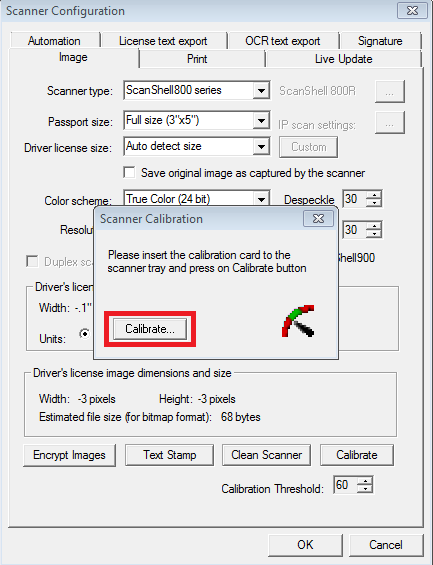Select the Units radio button
The width and height of the screenshot is (433, 565).
[84, 334]
